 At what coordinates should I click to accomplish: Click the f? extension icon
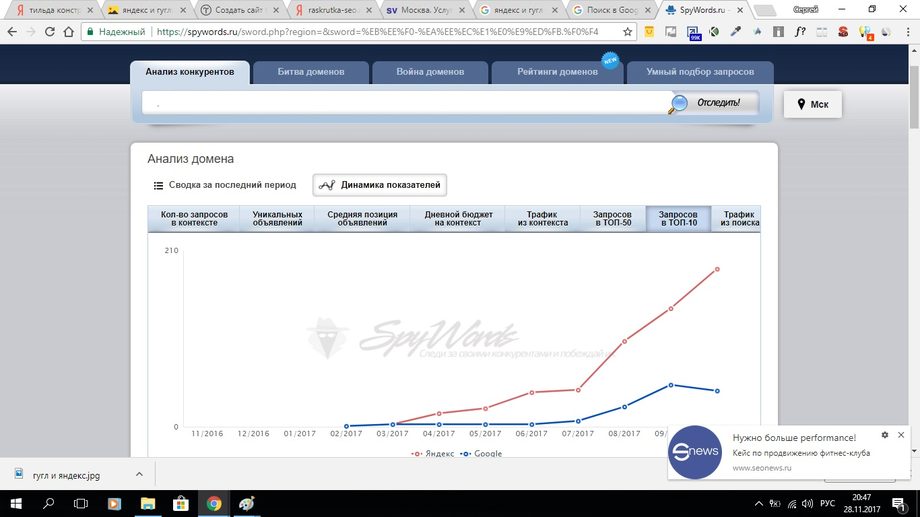(800, 32)
